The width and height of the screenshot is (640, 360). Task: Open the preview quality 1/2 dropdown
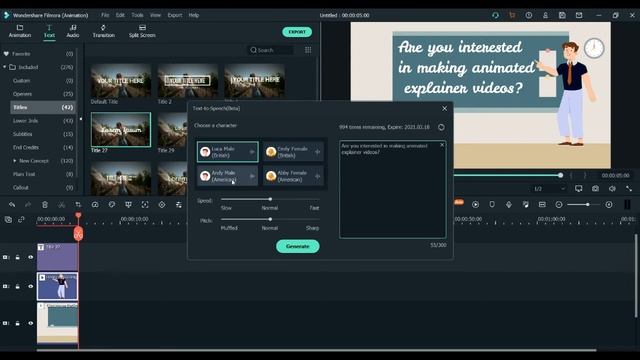[x=549, y=189]
